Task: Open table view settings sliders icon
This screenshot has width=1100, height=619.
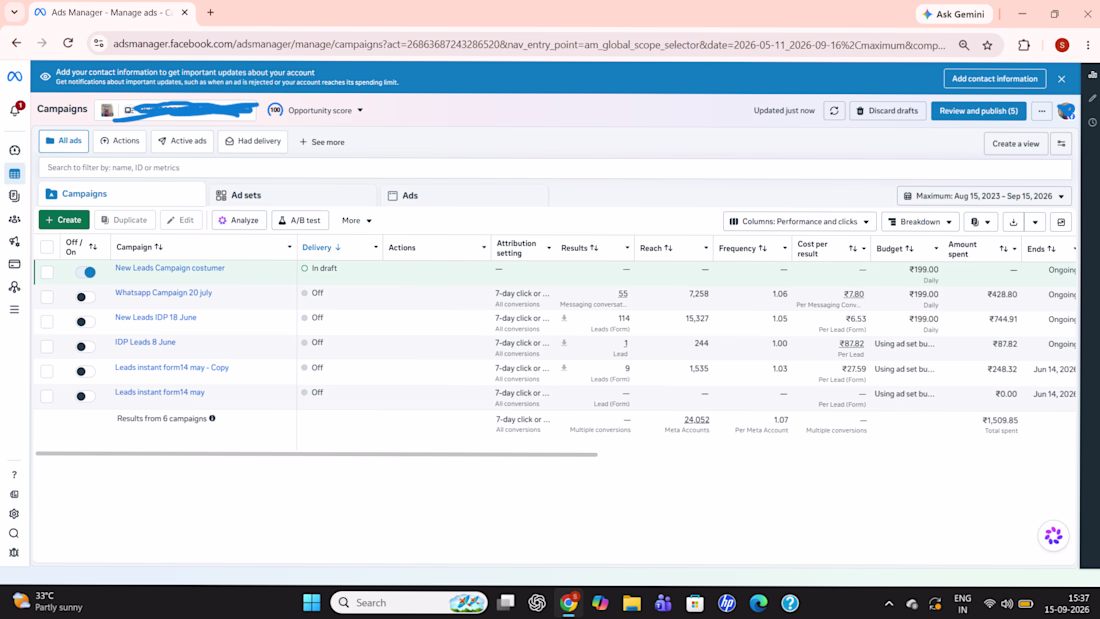Action: (1061, 144)
